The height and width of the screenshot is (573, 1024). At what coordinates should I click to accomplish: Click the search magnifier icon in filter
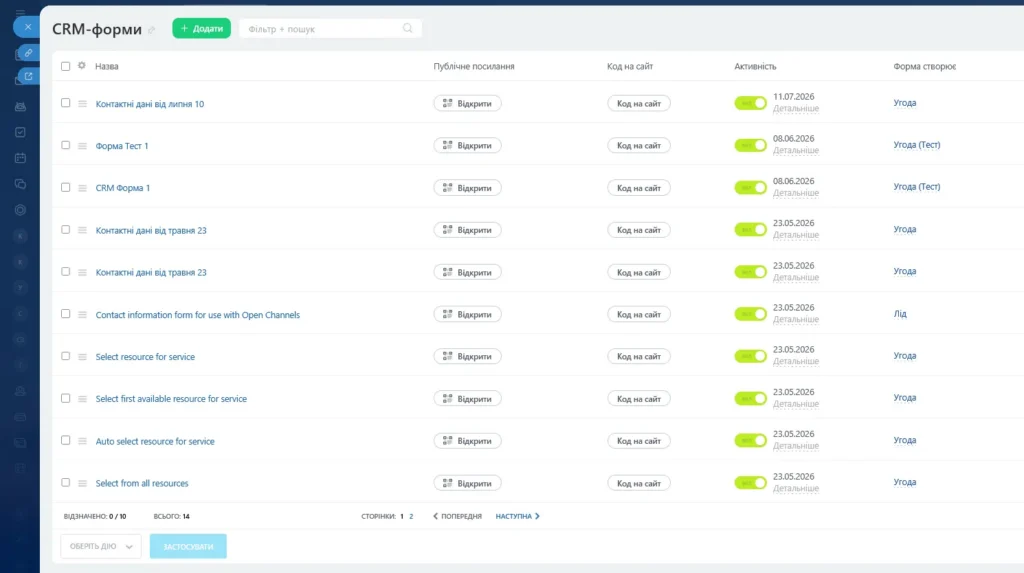(408, 28)
